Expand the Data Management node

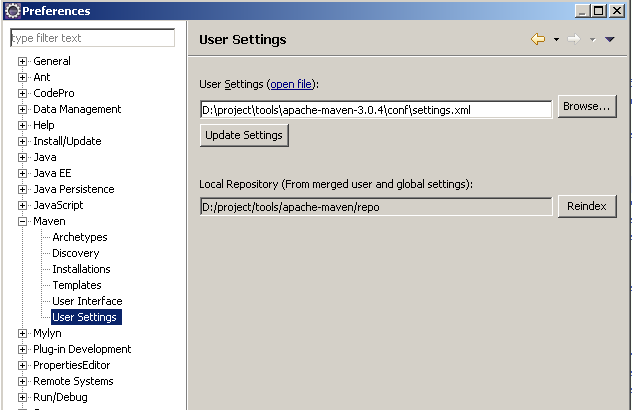coord(23,109)
